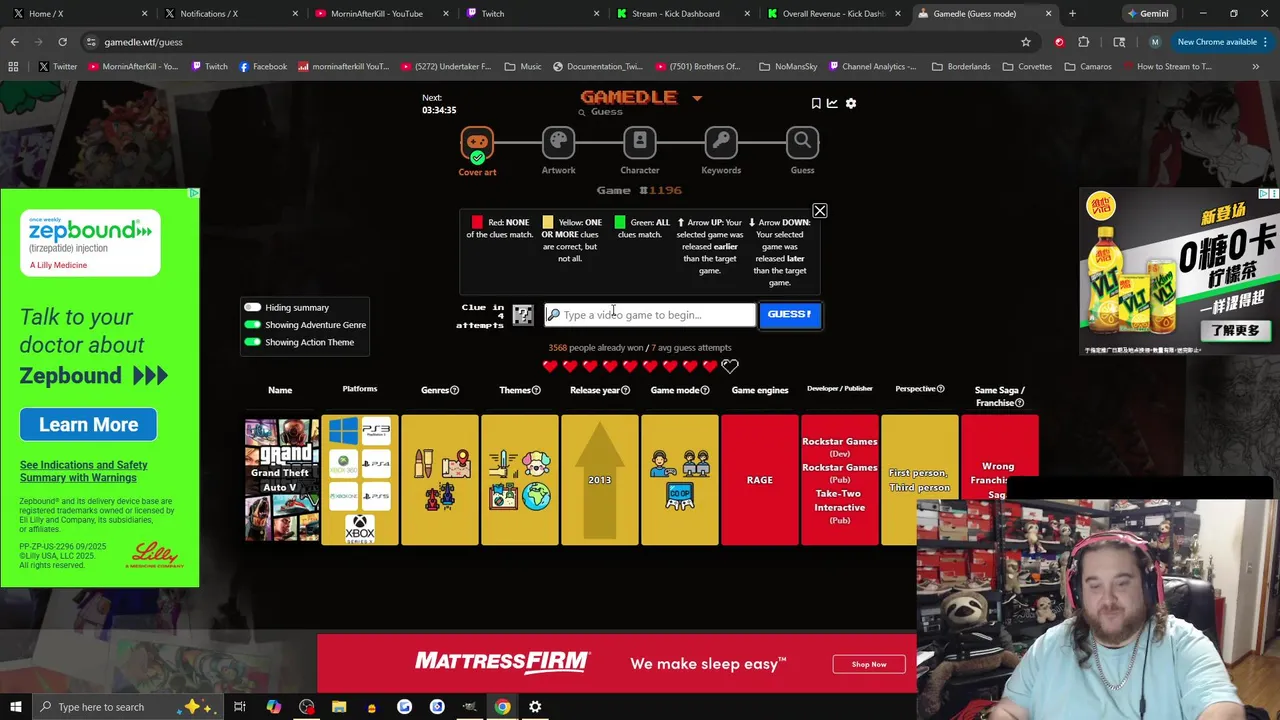
Task: Click the GUESS! button
Action: tap(790, 315)
